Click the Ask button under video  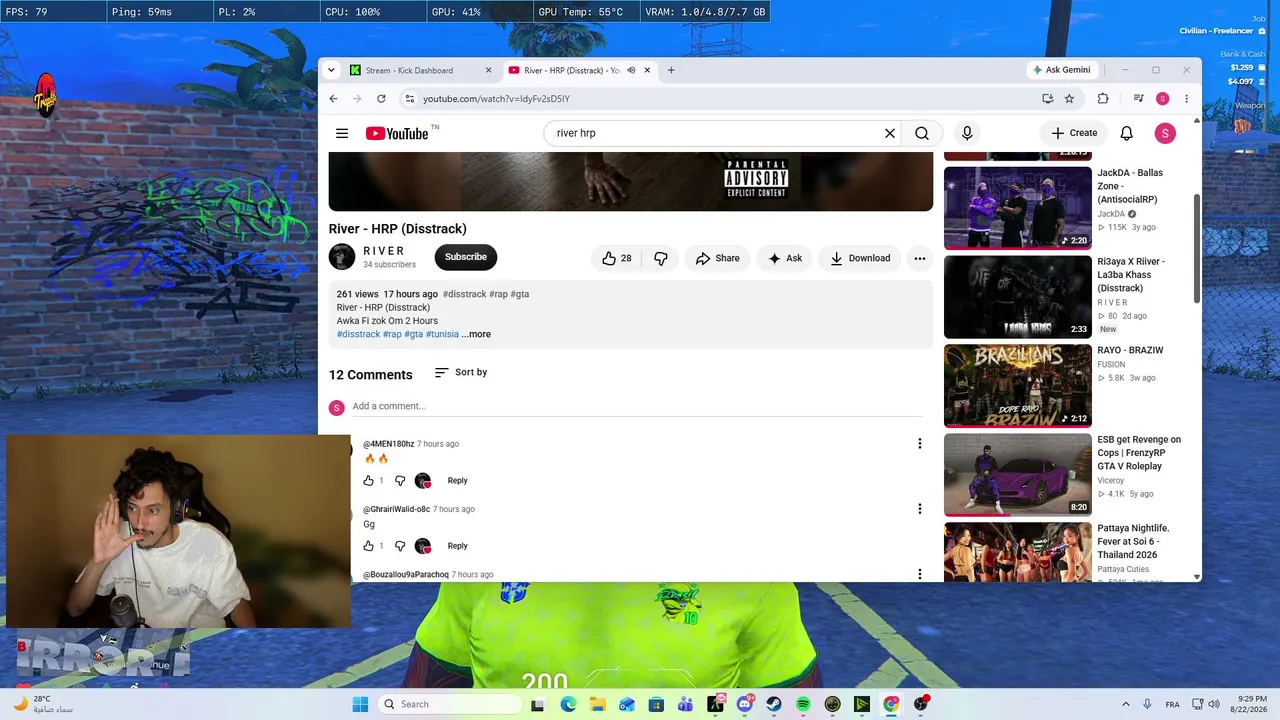click(785, 258)
